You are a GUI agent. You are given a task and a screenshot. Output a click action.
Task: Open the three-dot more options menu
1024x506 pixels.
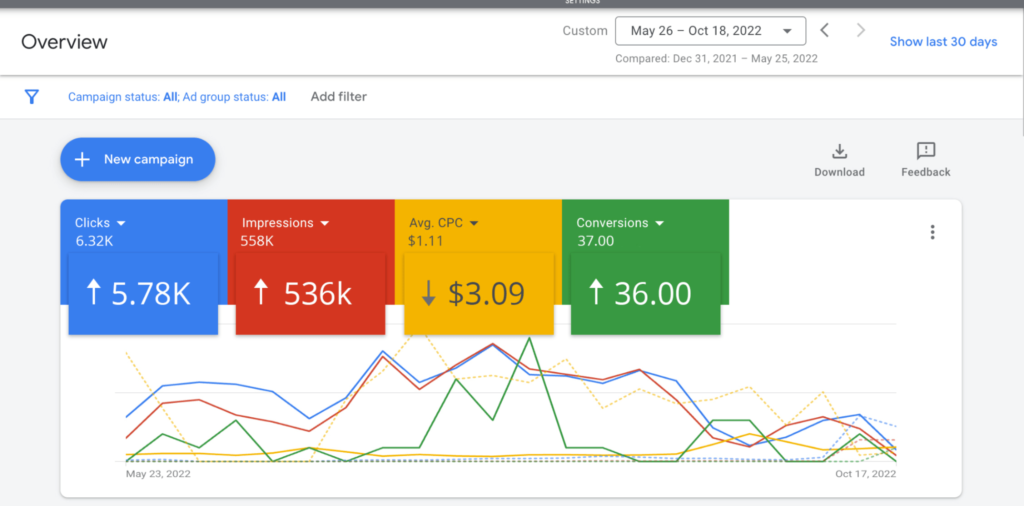(932, 232)
